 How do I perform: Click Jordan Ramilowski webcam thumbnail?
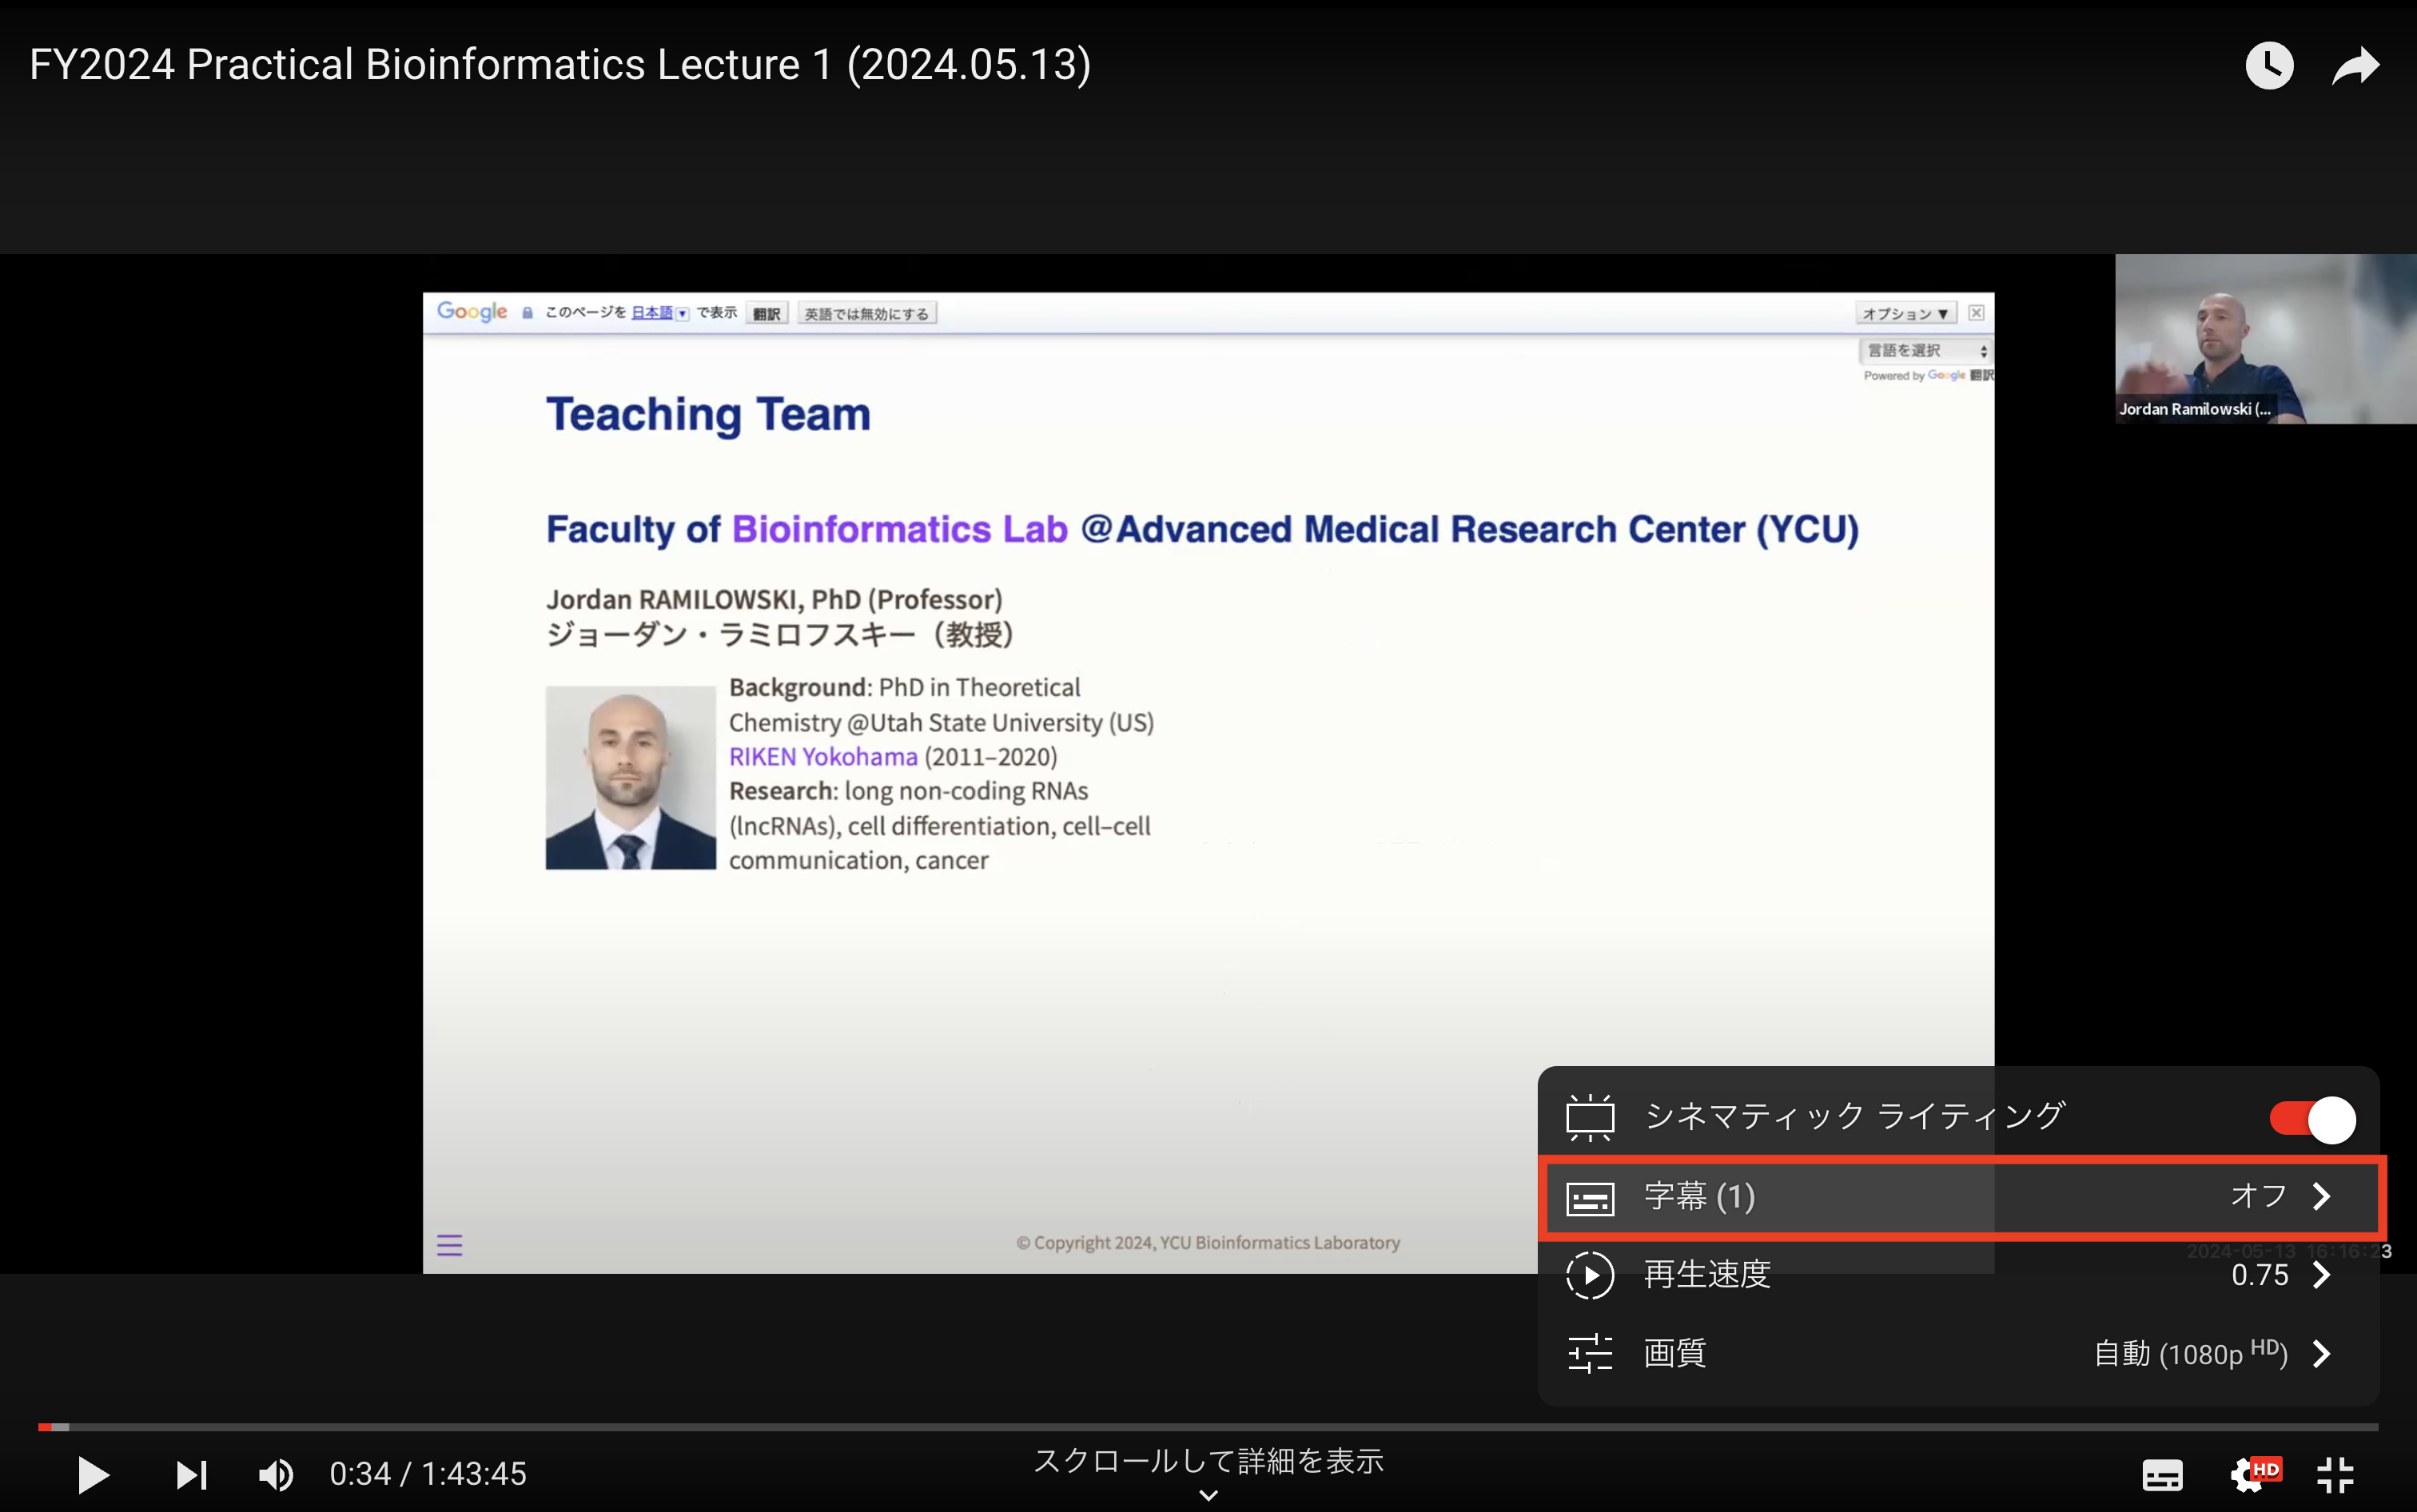pyautogui.click(x=2265, y=339)
